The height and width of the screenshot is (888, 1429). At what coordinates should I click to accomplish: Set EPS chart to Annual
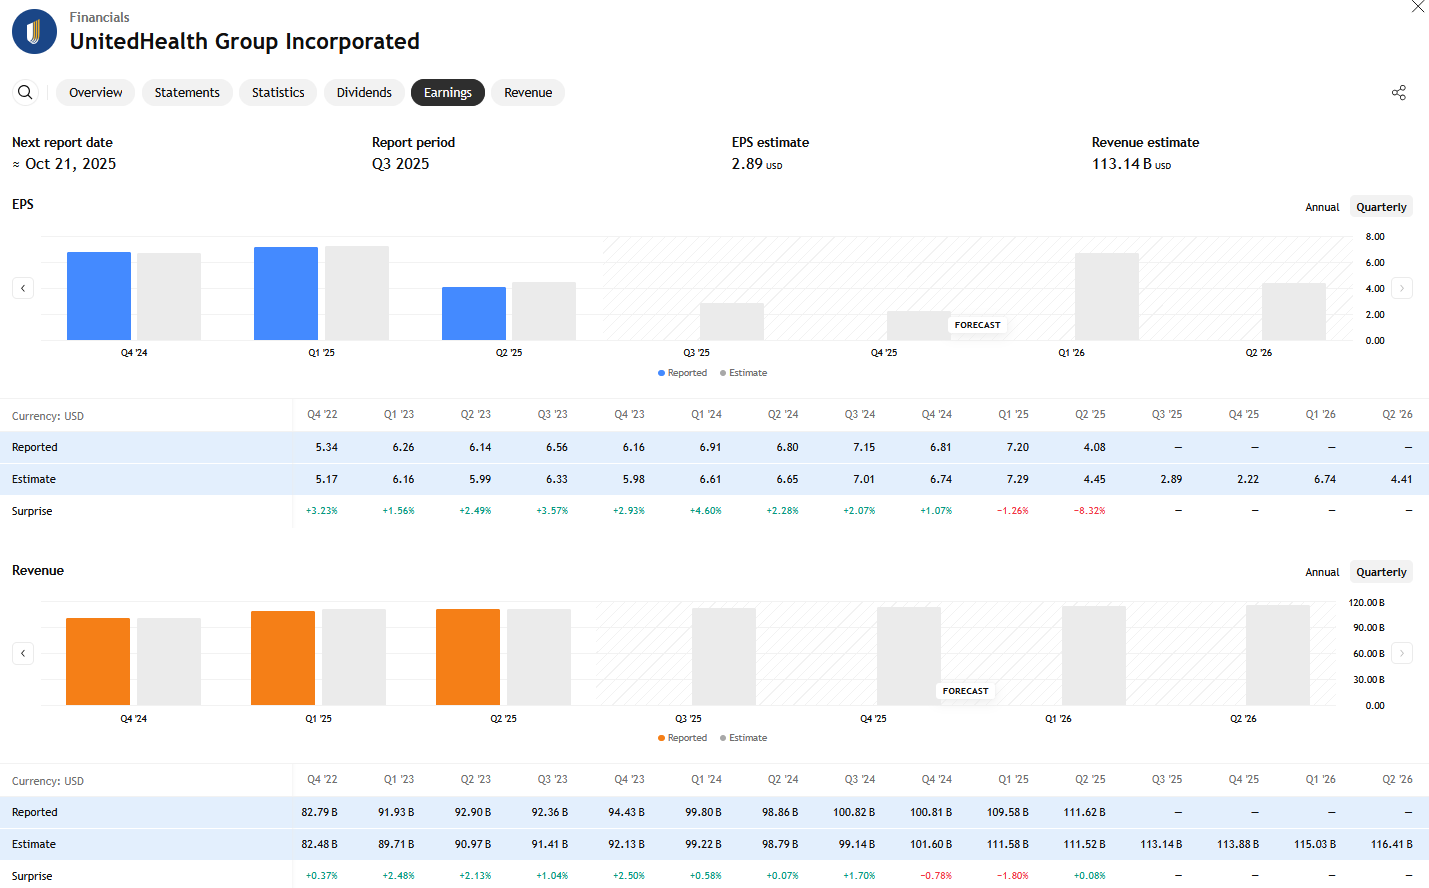[1322, 207]
